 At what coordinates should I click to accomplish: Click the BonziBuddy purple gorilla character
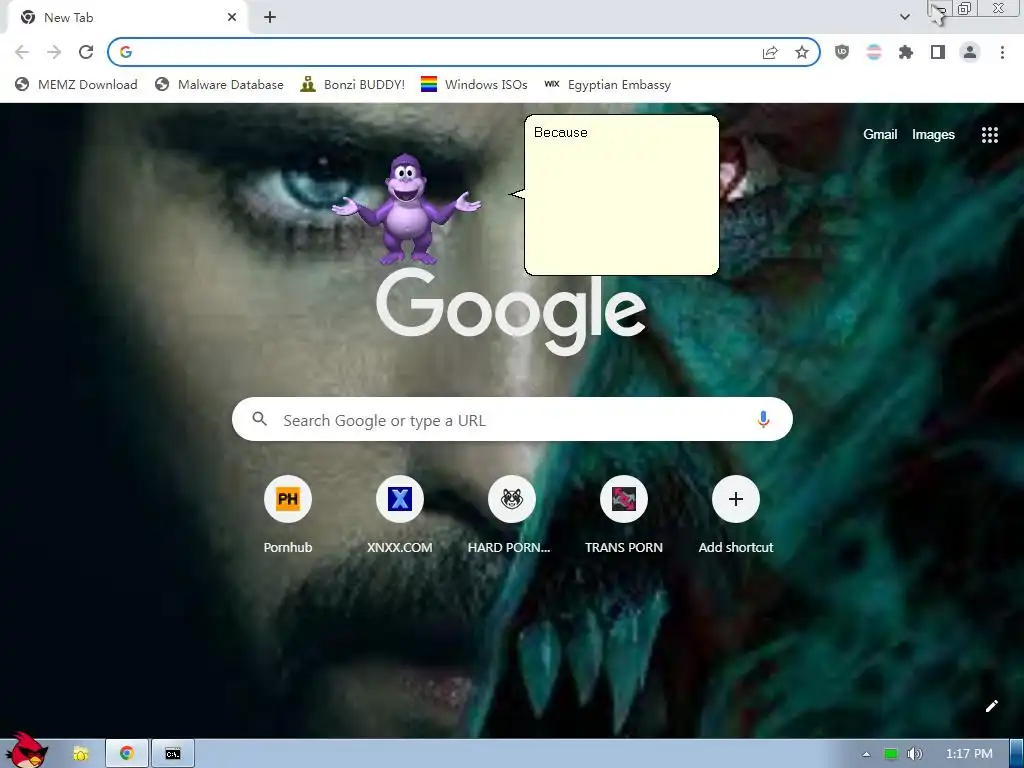(x=406, y=209)
